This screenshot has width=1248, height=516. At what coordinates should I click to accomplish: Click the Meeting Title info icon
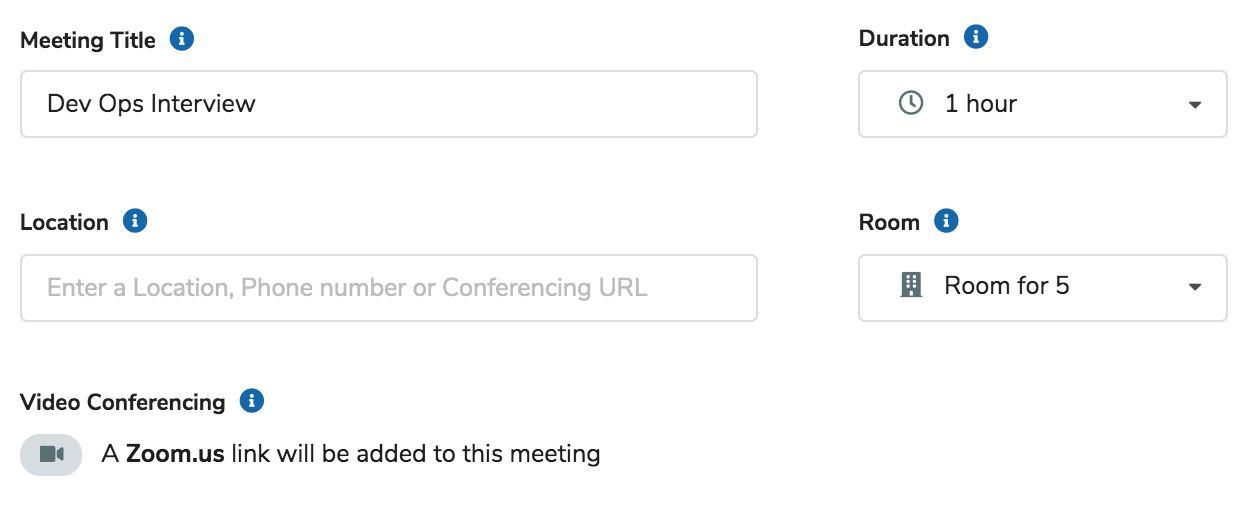(181, 39)
